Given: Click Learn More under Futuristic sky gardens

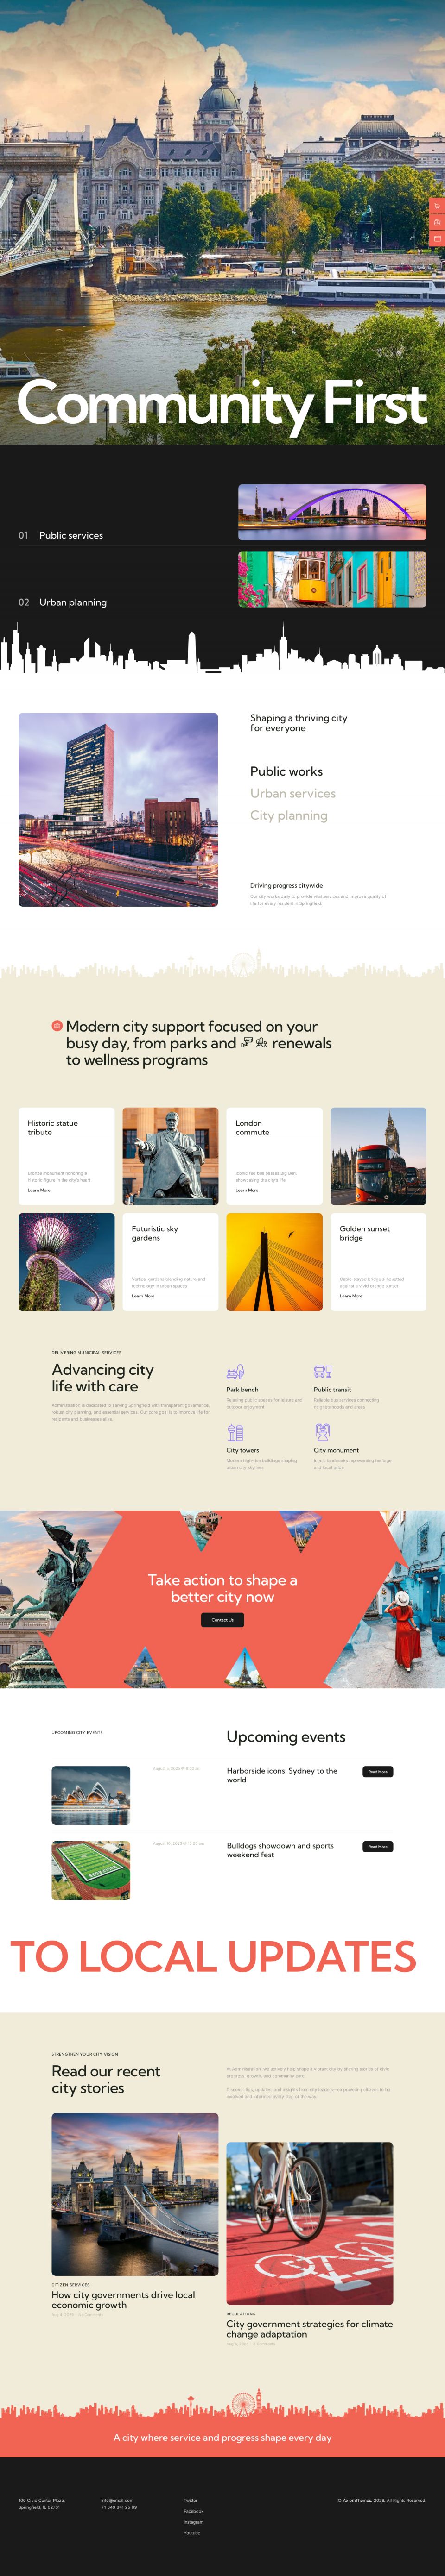Looking at the screenshot, I should pyautogui.click(x=143, y=1296).
